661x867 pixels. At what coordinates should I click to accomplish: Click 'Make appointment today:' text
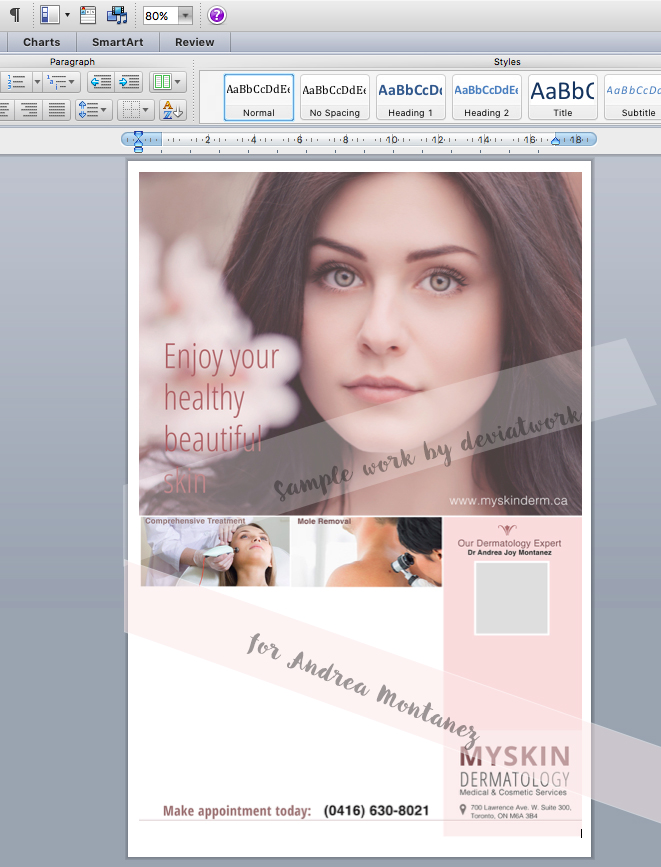(x=237, y=811)
